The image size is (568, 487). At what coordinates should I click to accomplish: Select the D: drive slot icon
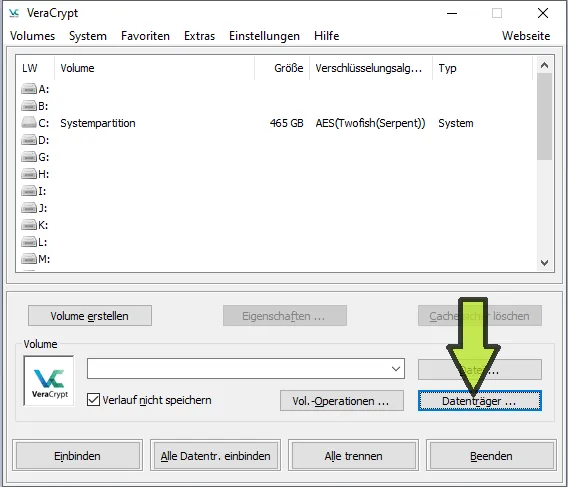tap(29, 140)
